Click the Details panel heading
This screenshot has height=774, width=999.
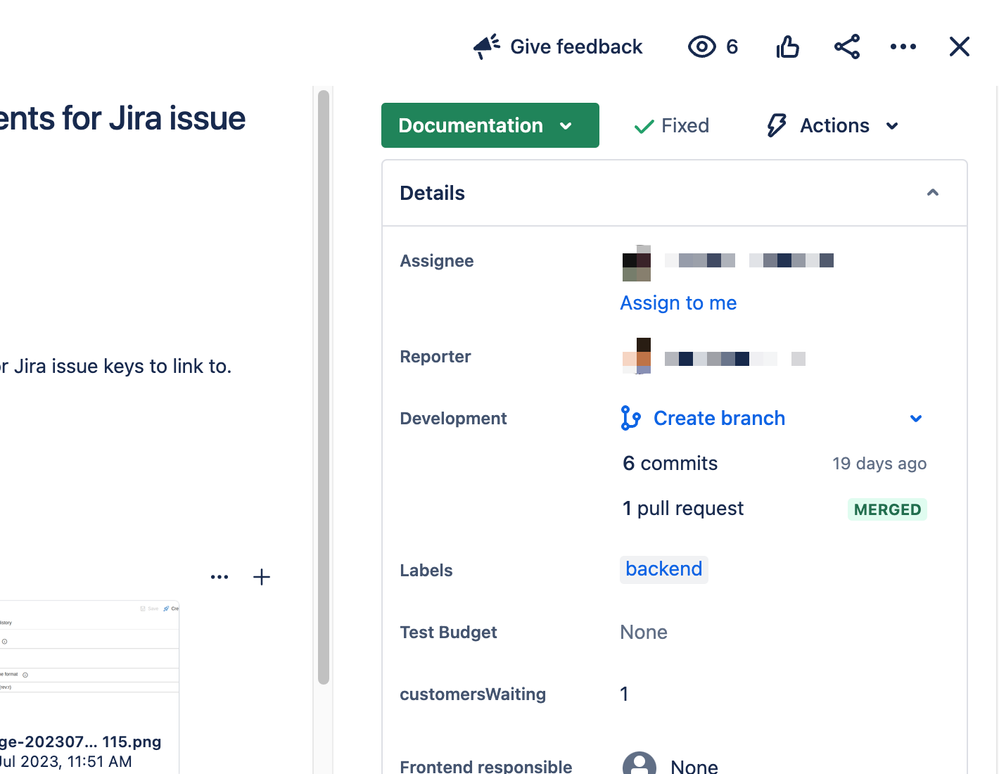point(432,193)
